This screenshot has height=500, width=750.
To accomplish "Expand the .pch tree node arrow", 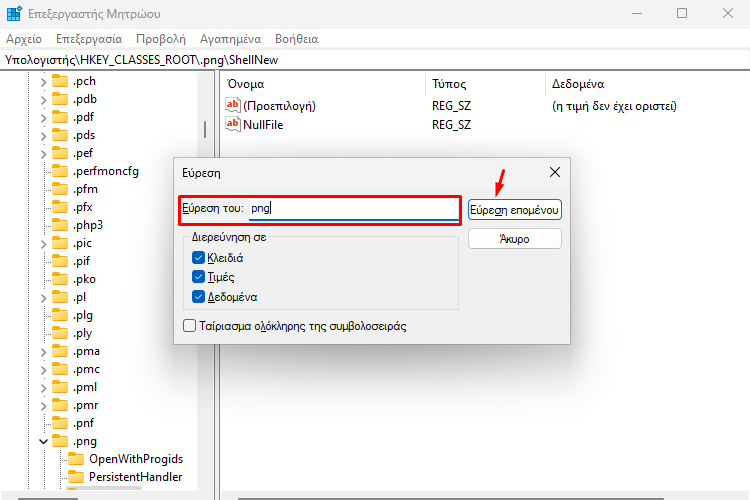I will pyautogui.click(x=43, y=82).
